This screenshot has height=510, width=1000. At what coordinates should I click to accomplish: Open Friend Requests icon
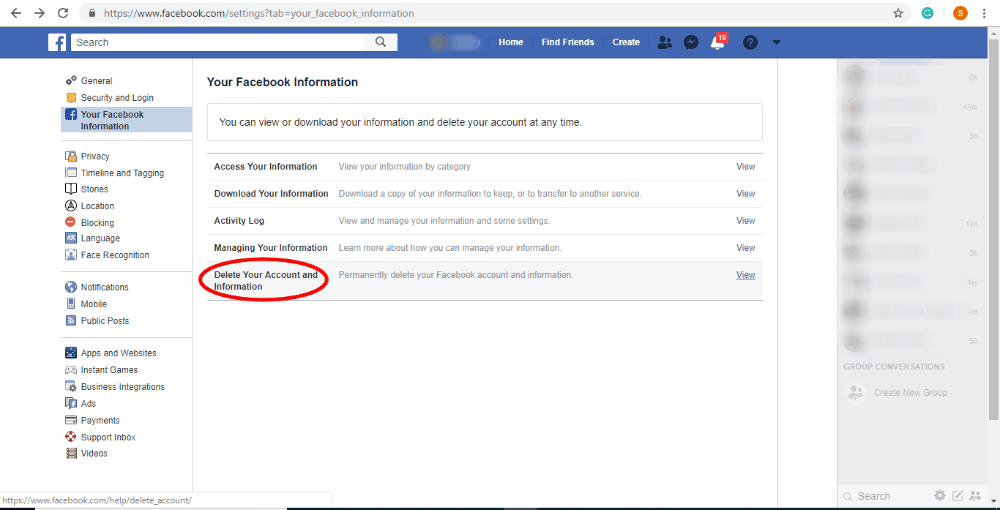click(665, 42)
